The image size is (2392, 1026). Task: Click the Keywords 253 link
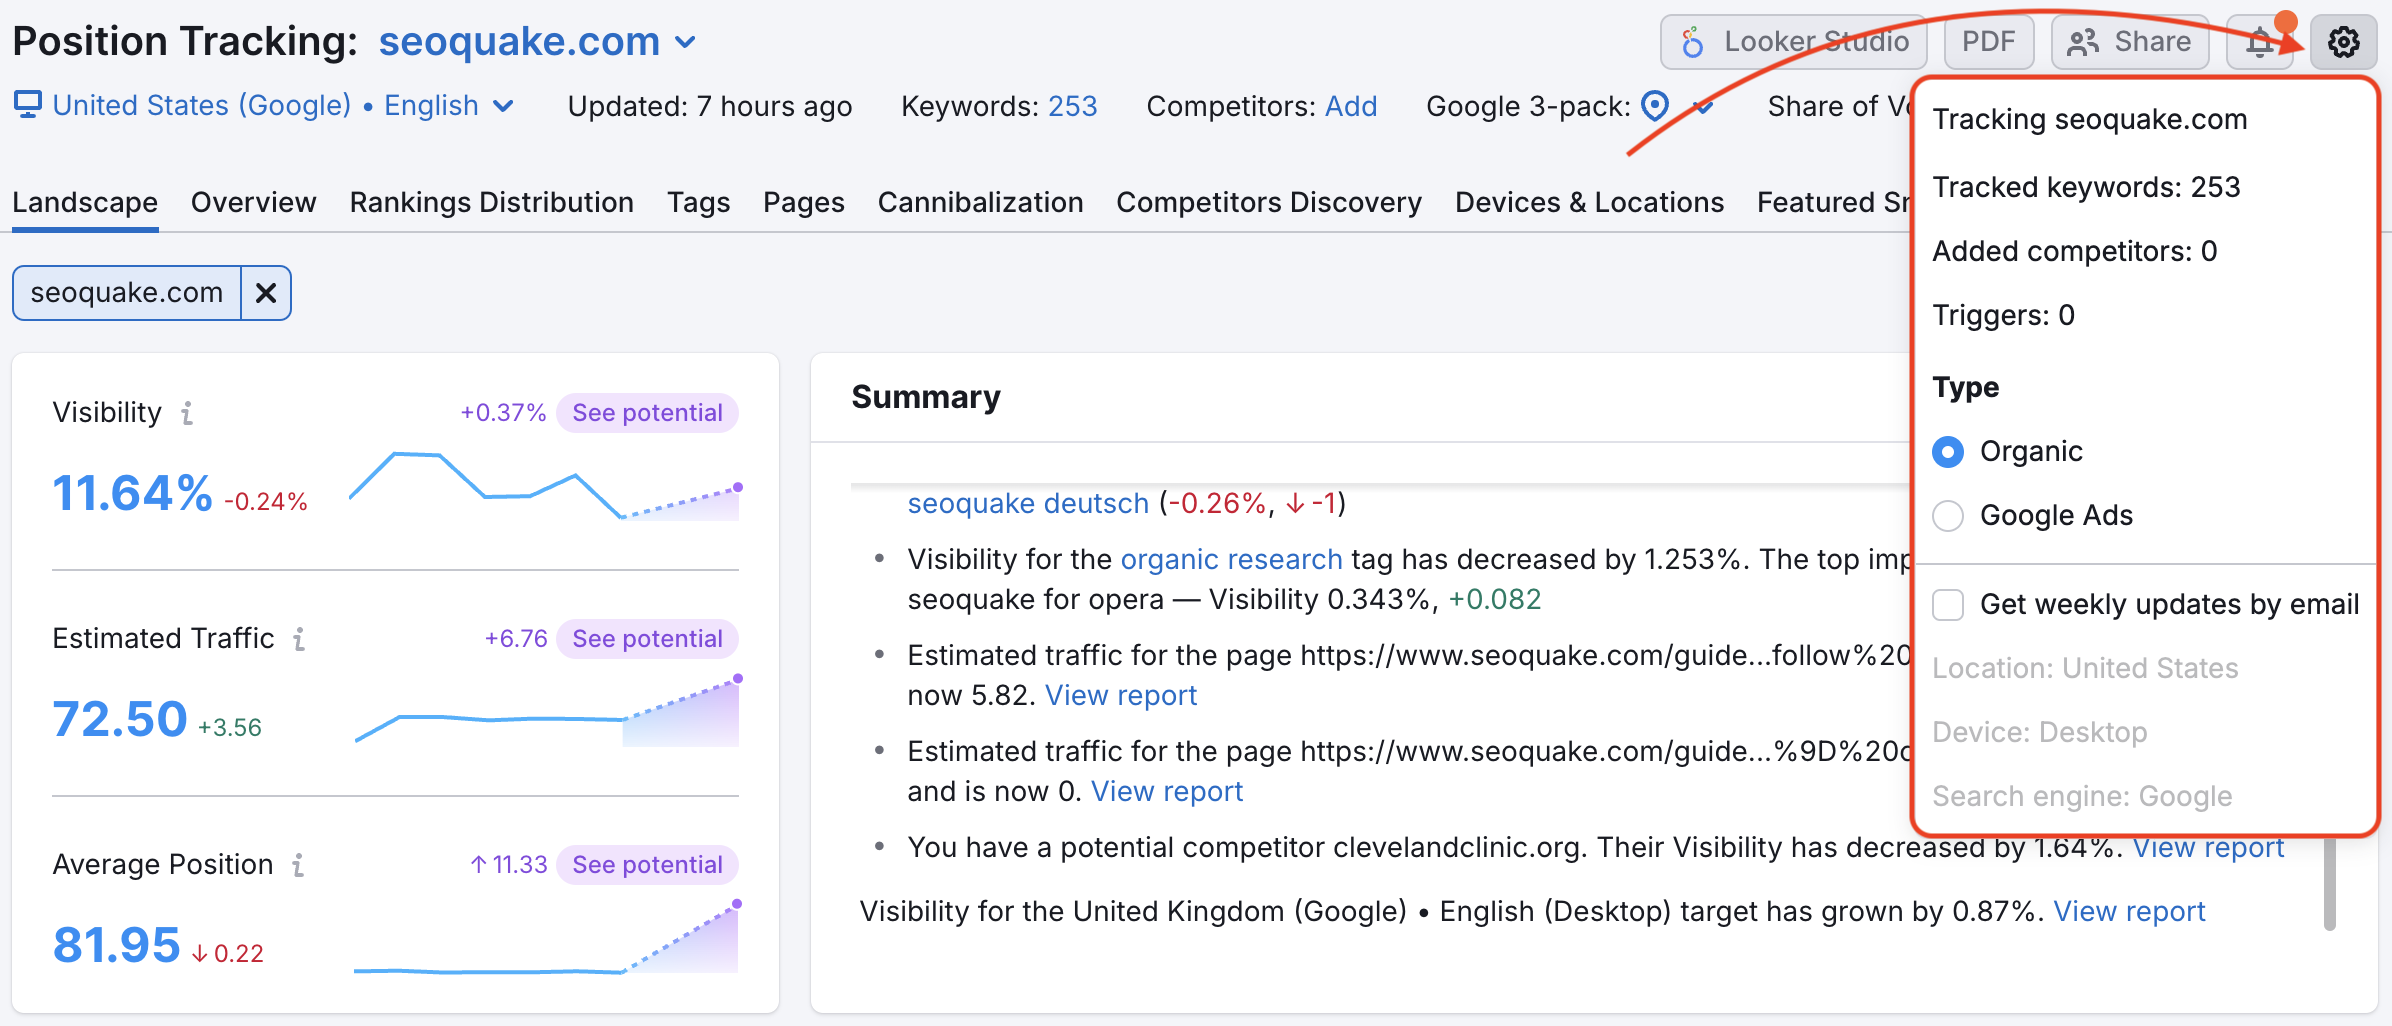click(1072, 106)
